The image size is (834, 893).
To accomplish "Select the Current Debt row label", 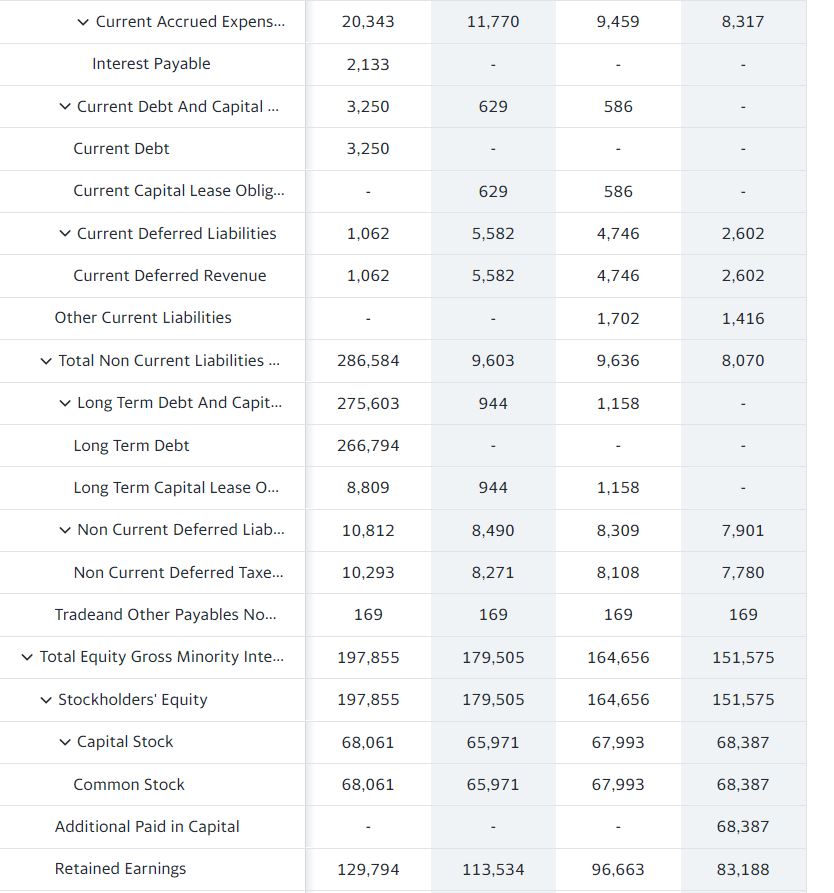I will (x=121, y=148).
